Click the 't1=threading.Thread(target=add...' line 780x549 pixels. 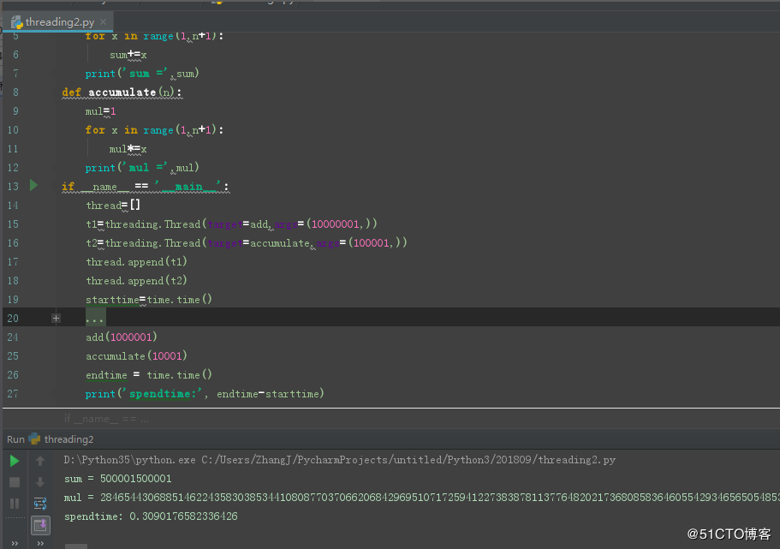tap(231, 224)
